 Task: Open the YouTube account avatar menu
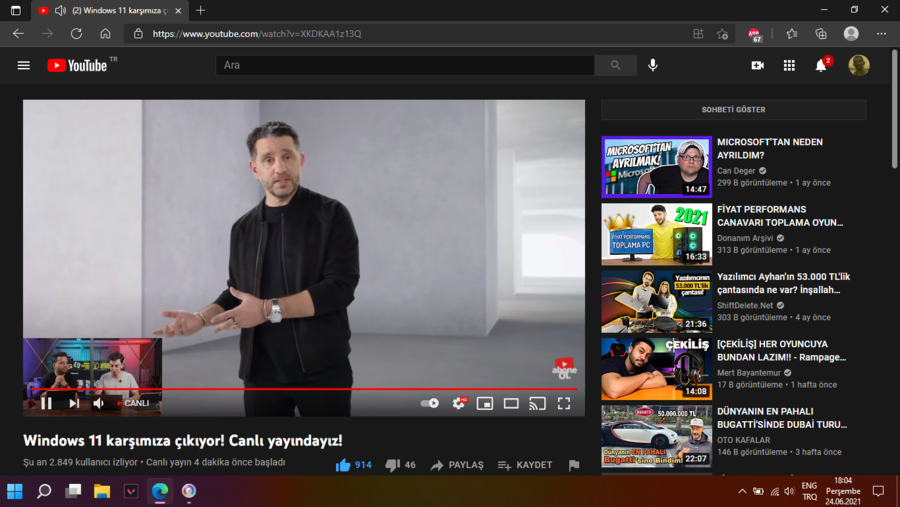tap(859, 65)
